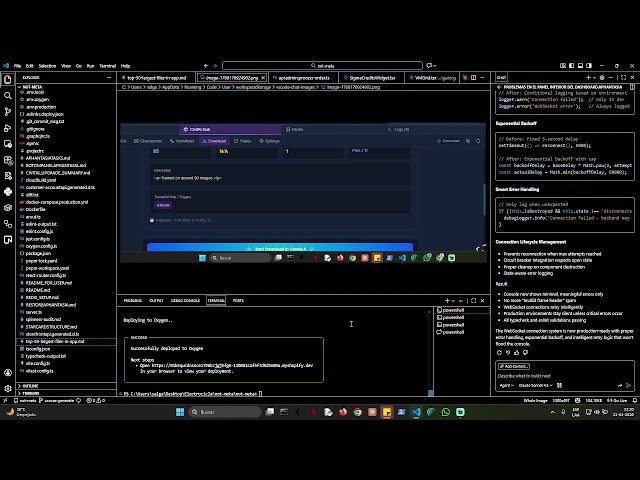Open Firefox from the Windows taskbar
The width and height of the screenshot is (640, 480).
click(343, 412)
